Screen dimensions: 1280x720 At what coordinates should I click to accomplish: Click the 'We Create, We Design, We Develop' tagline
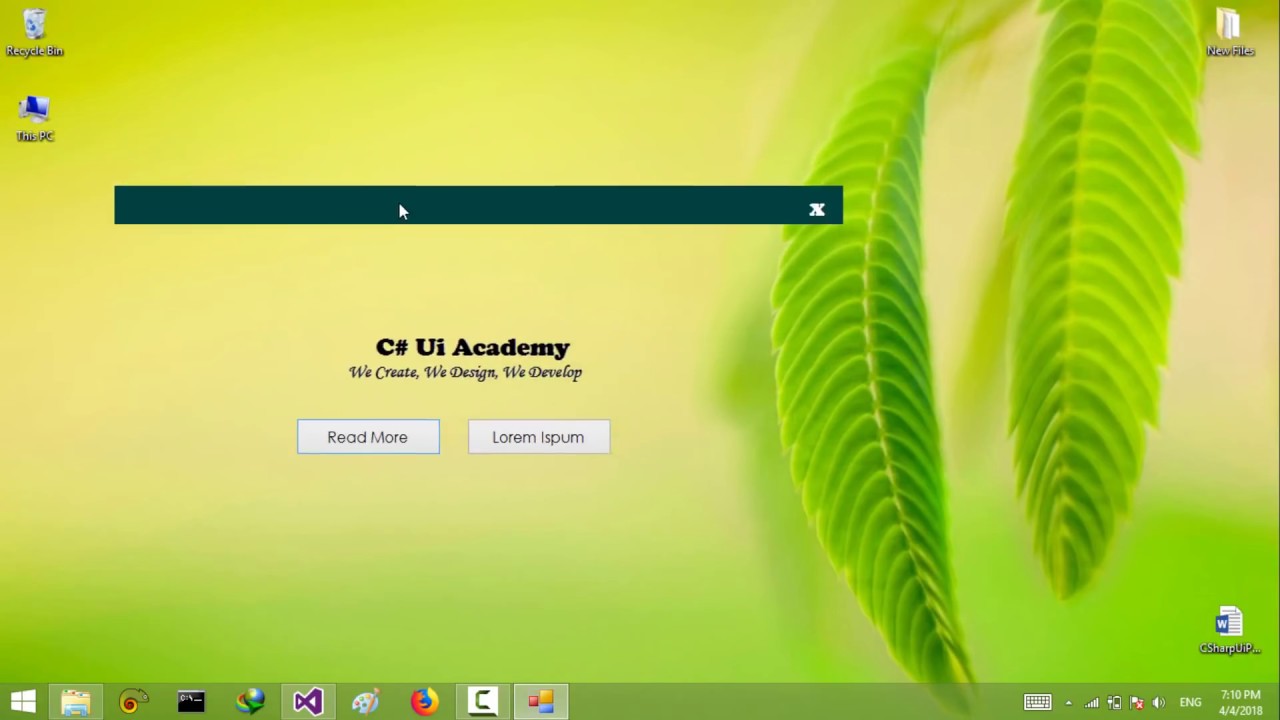[x=465, y=372]
